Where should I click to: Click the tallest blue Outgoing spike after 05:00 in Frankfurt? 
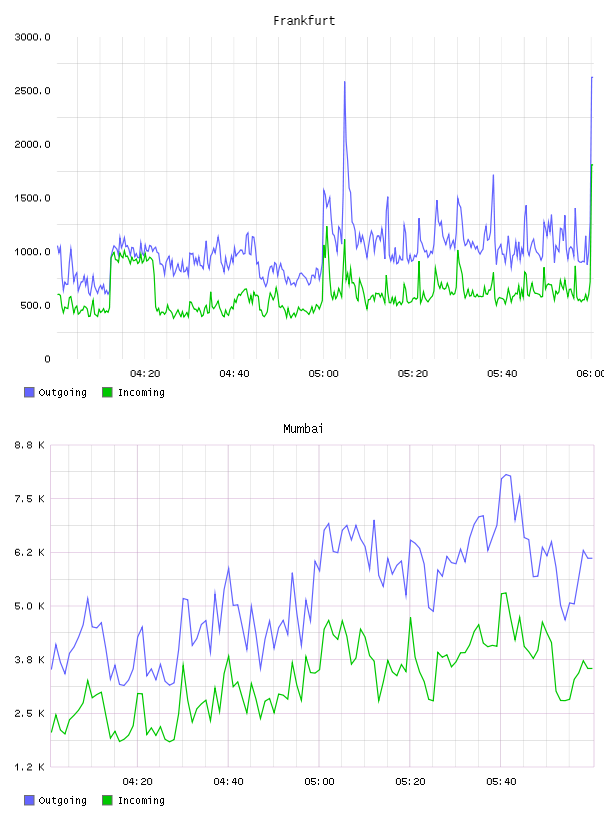click(345, 82)
